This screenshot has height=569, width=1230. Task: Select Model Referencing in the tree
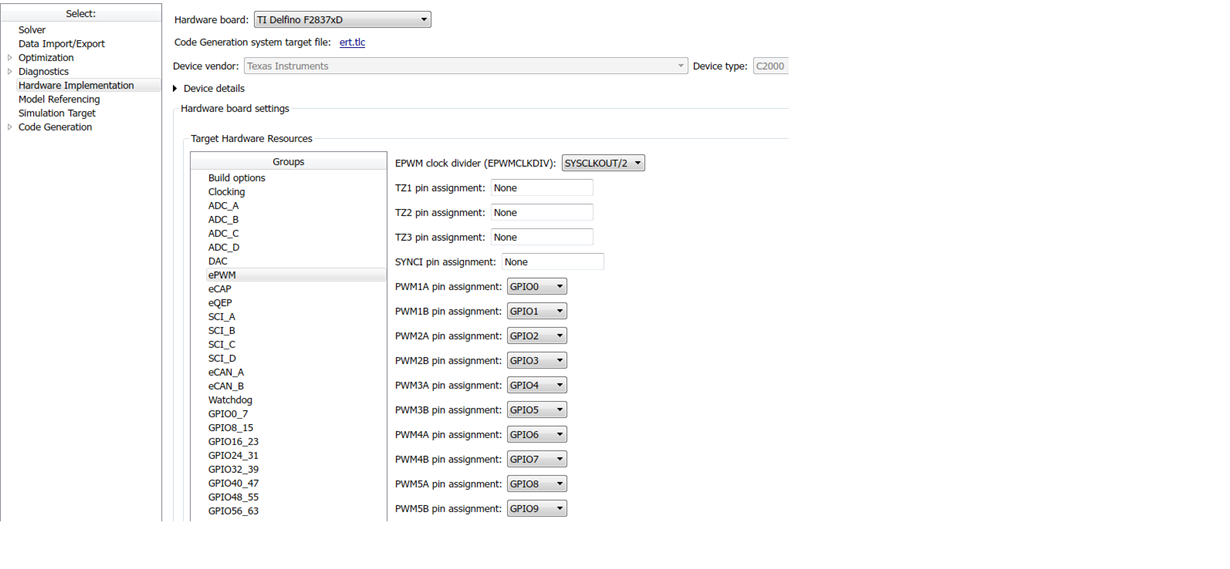pos(59,100)
